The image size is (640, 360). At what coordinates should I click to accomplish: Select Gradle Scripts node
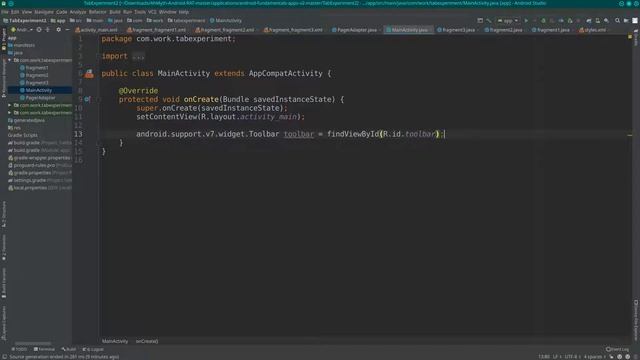(22, 135)
